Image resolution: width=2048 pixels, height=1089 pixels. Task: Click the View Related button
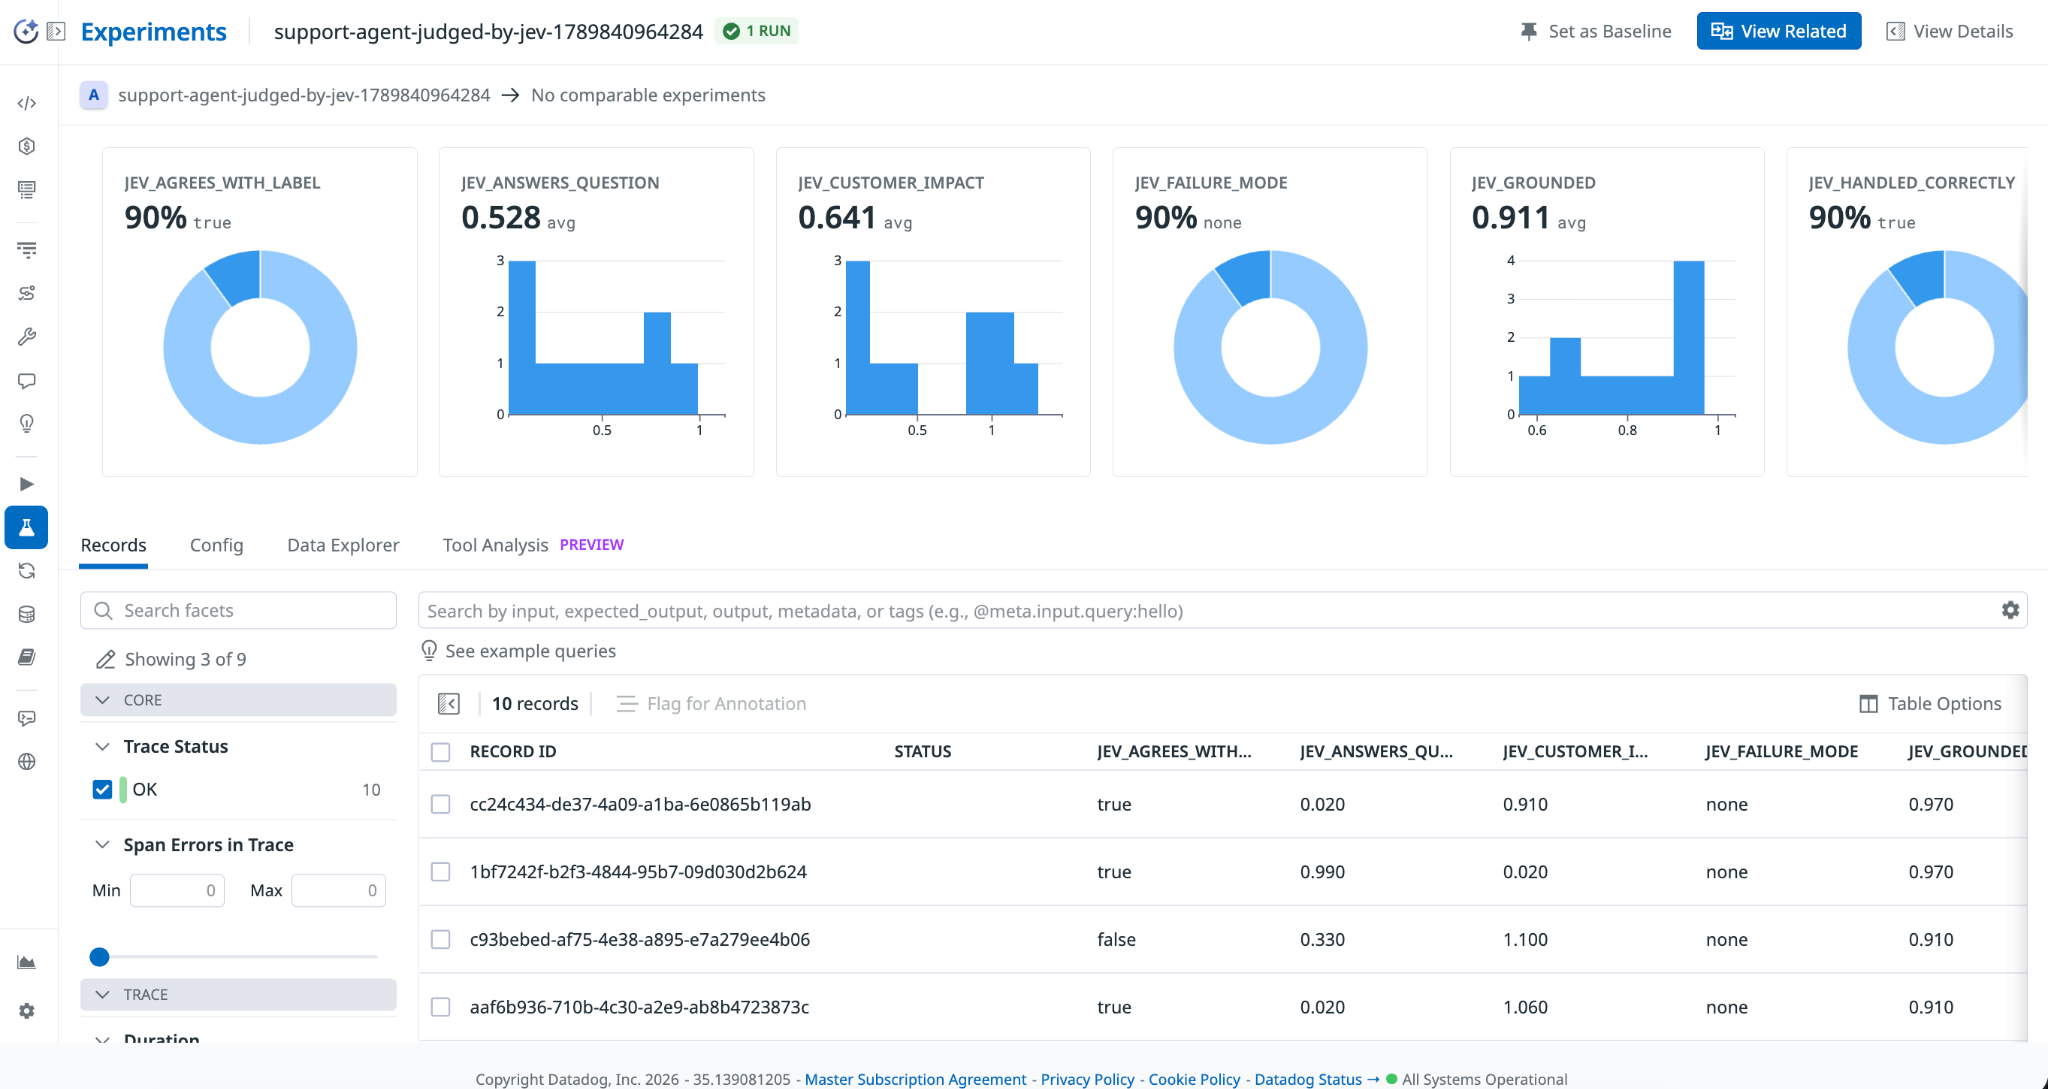[1779, 31]
